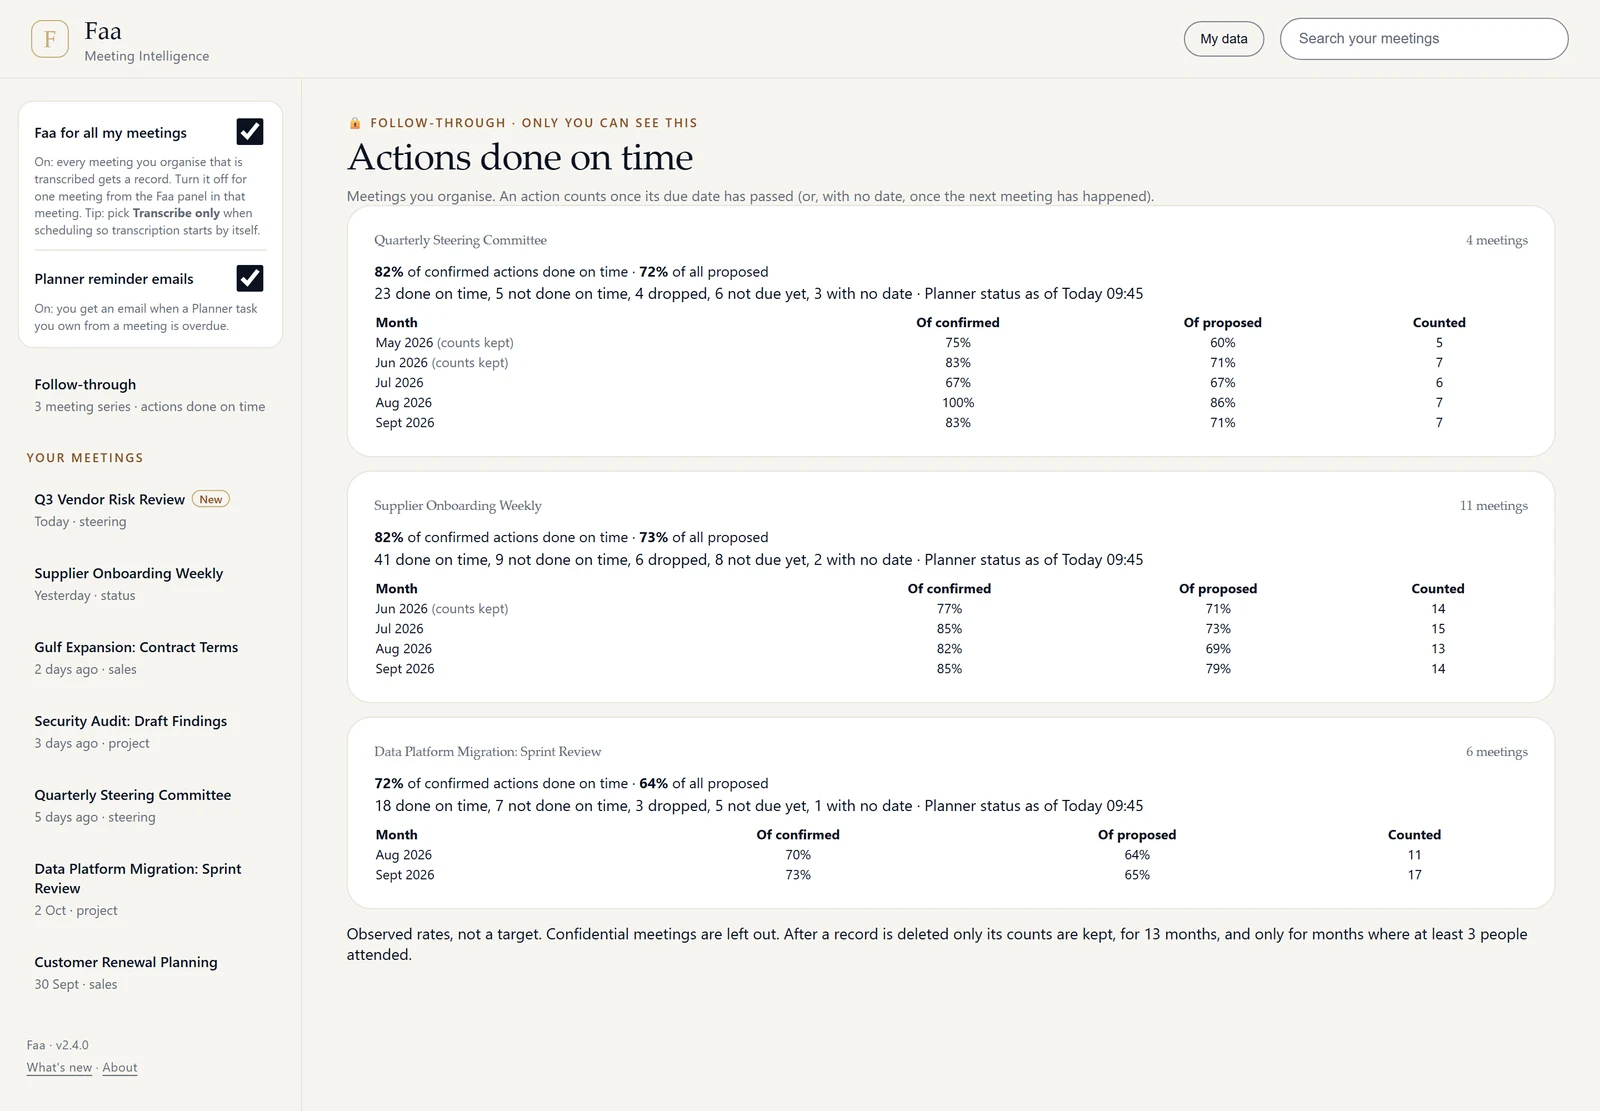The image size is (1600, 1111).
Task: Click the '11 meetings' count label
Action: click(1494, 506)
